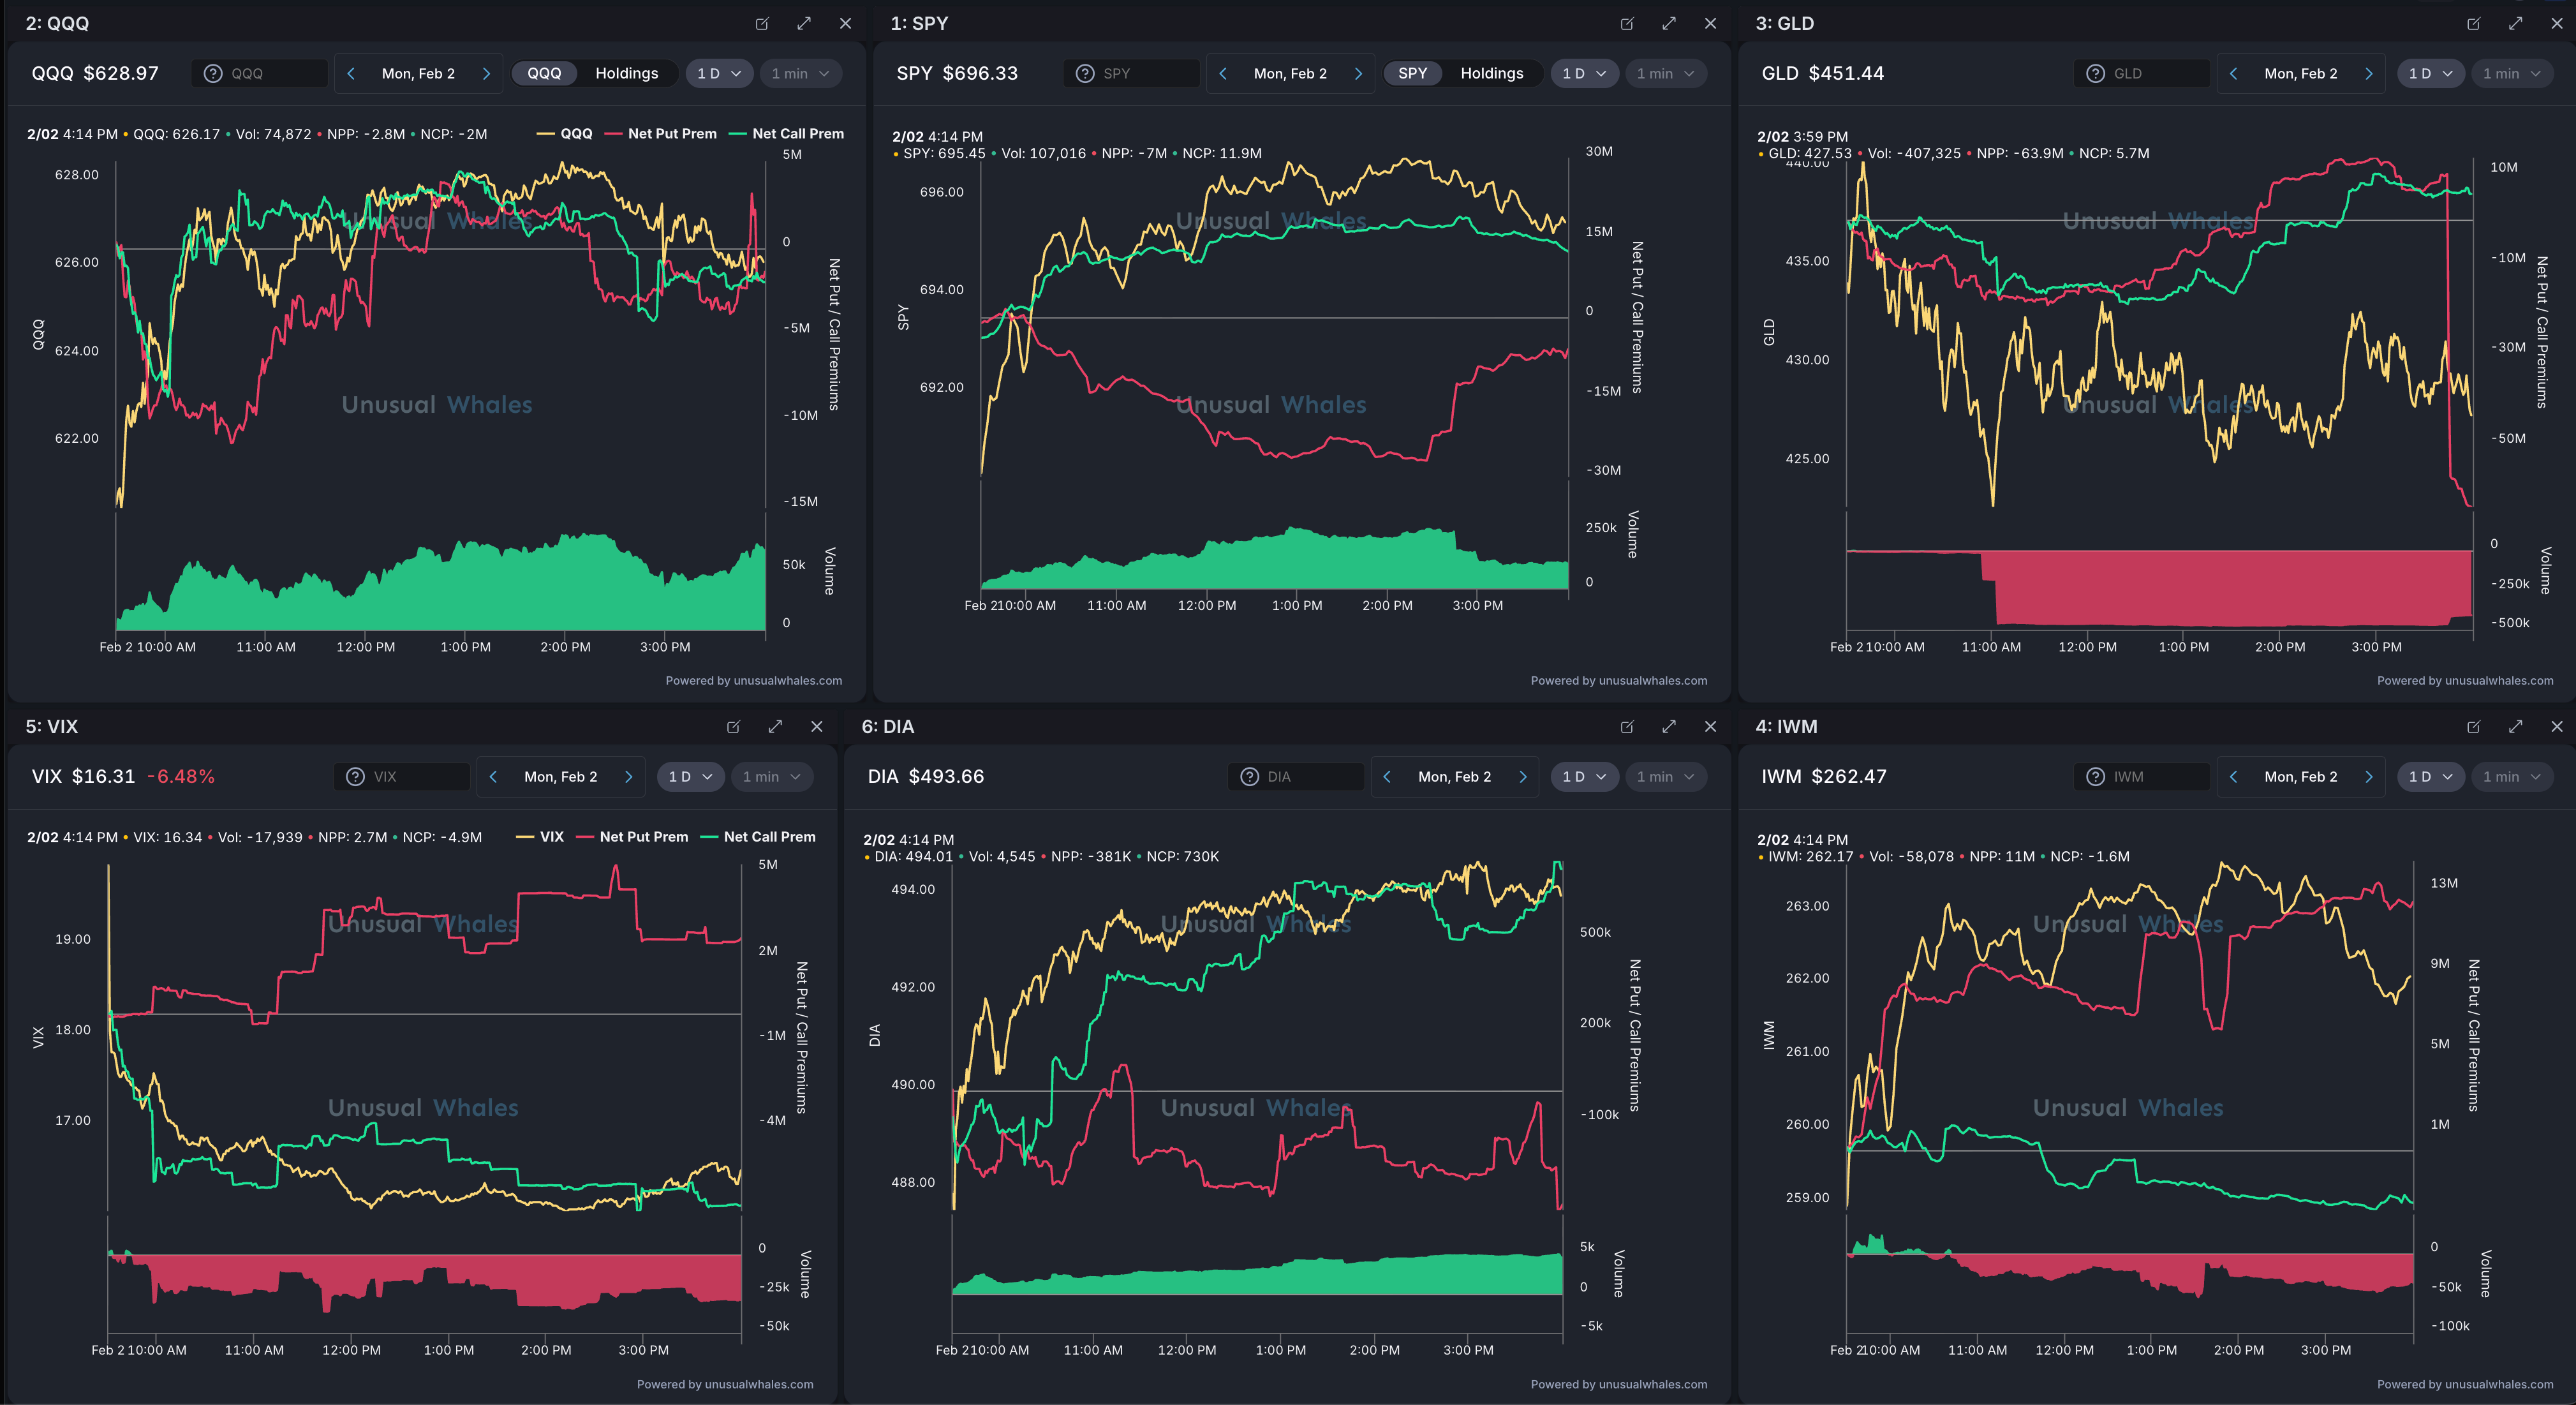
Task: Open the 1 D range dropdown on SPY
Action: [1584, 73]
